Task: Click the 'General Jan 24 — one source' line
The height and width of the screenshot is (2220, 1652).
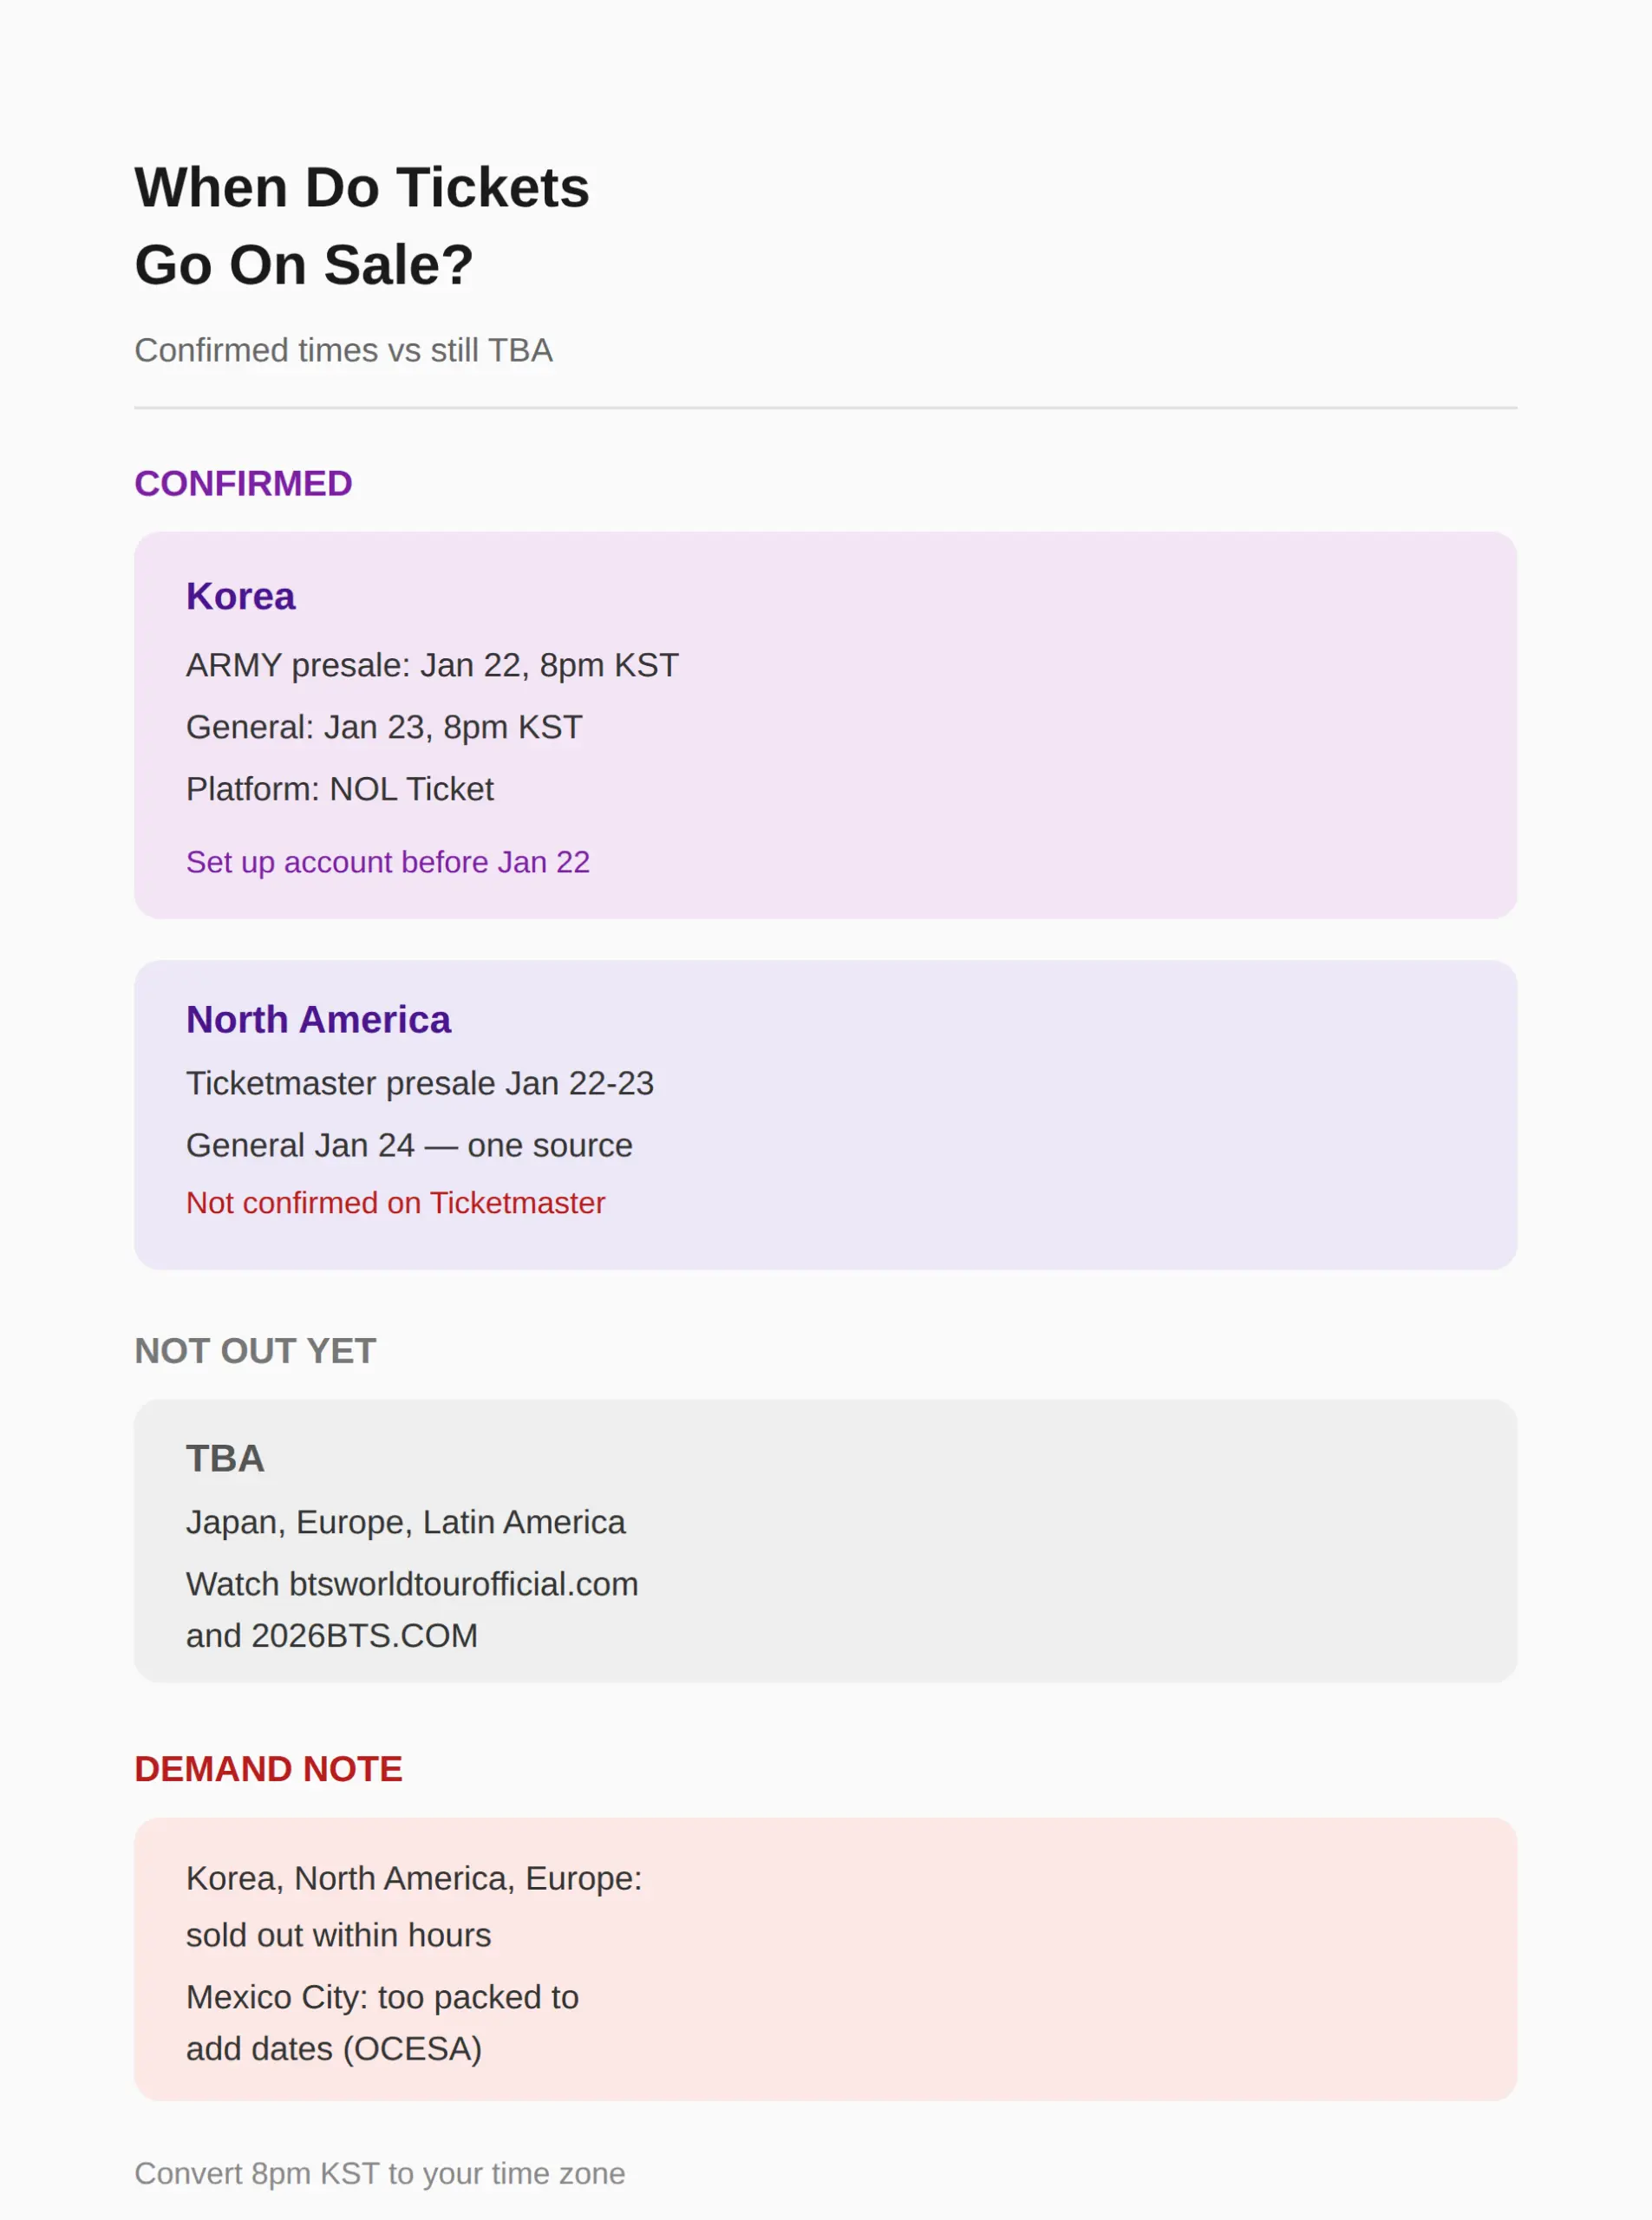Action: (x=409, y=1145)
